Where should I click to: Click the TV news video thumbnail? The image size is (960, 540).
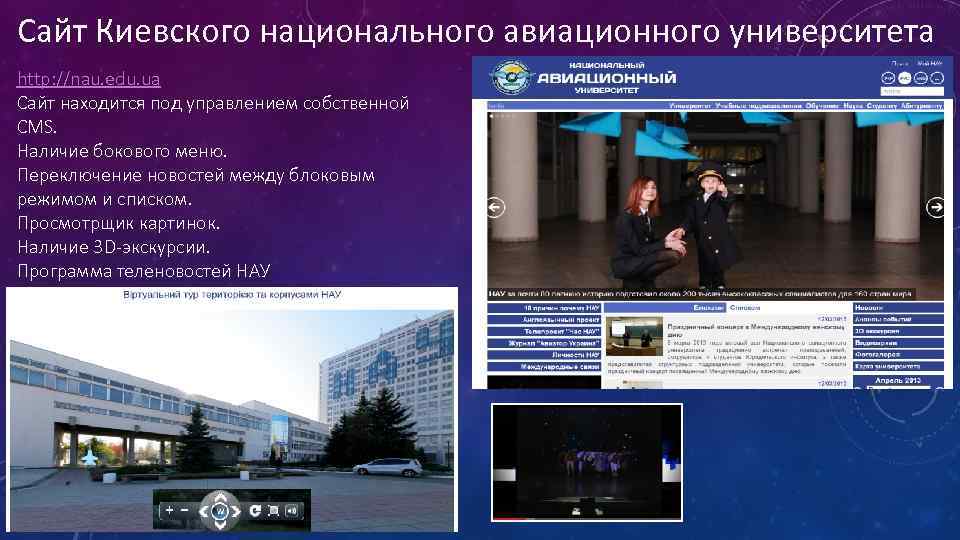(x=587, y=462)
